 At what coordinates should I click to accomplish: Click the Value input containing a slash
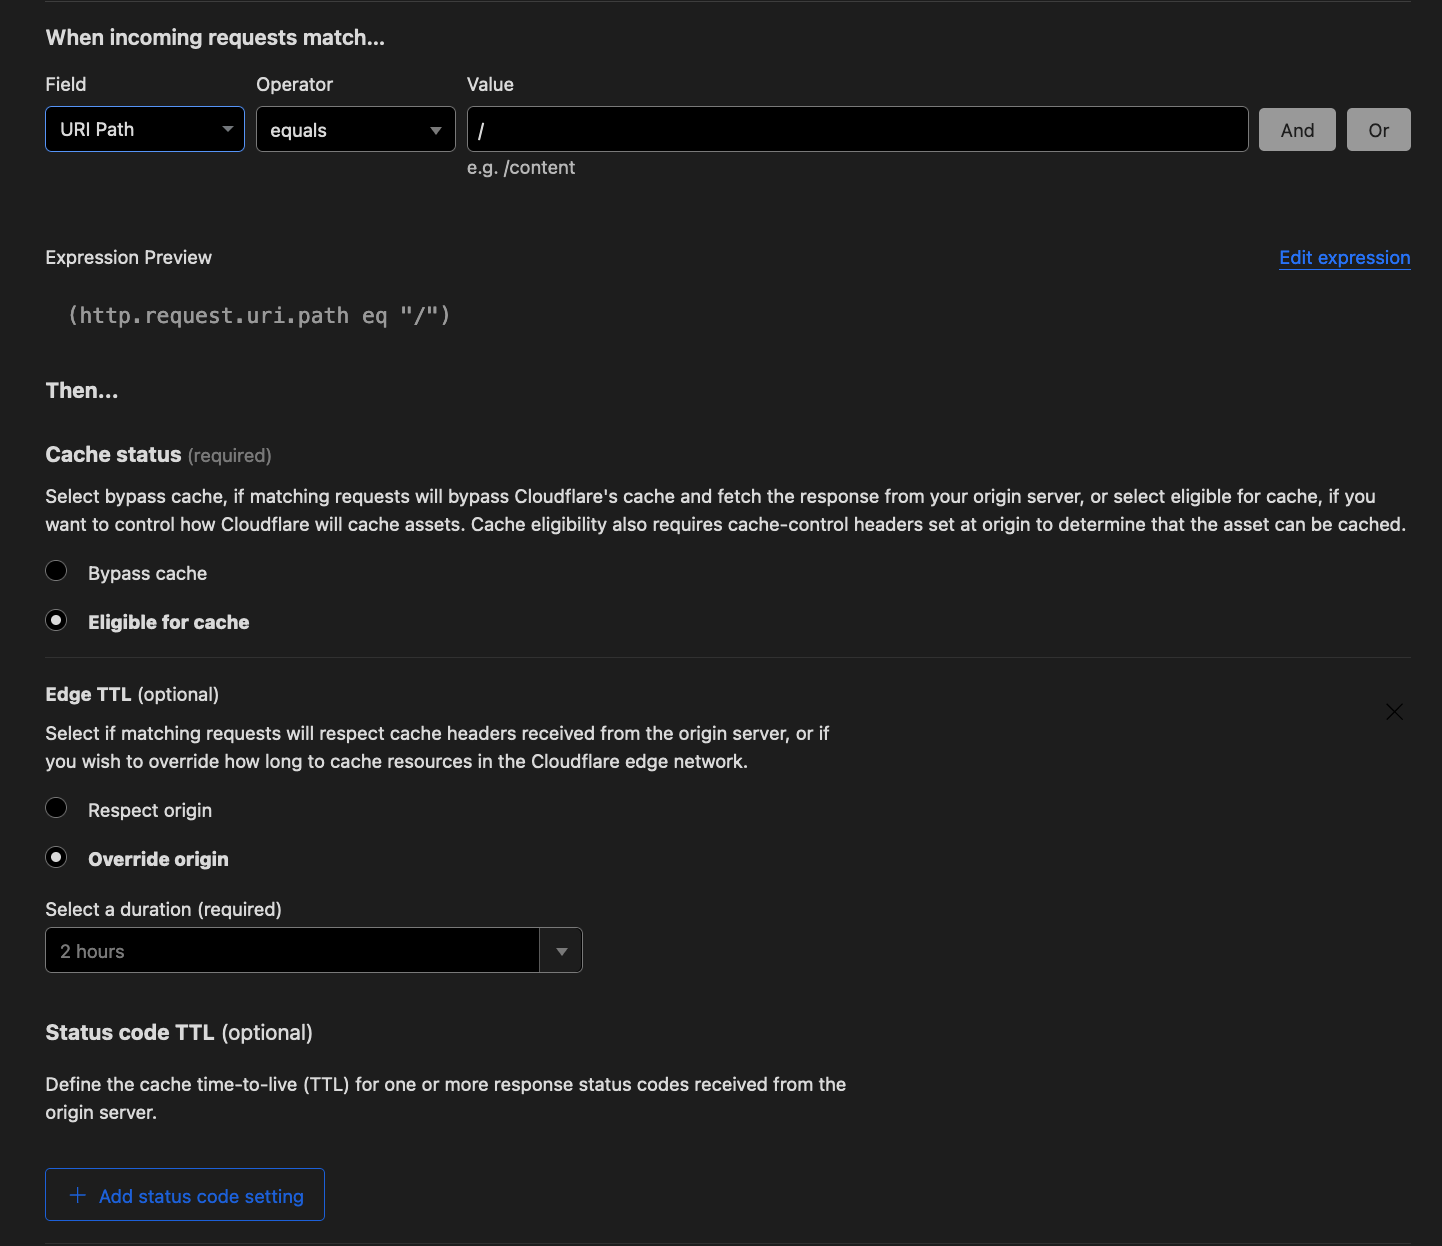pyautogui.click(x=857, y=129)
